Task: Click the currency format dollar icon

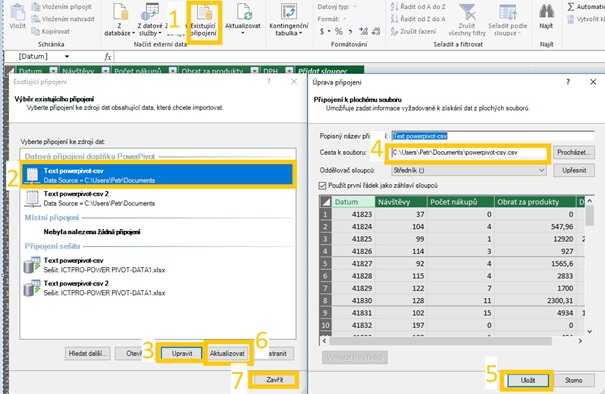Action: (x=323, y=31)
